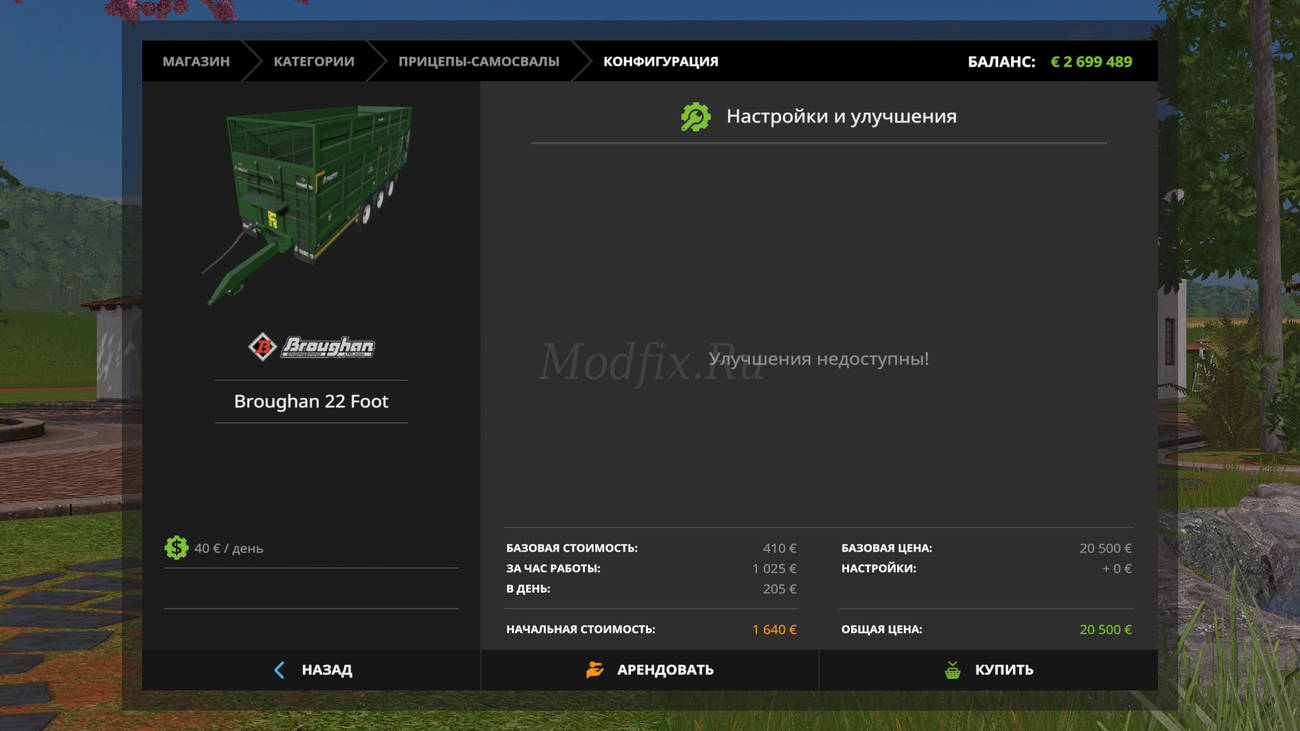Click the balance amount € 2 699 489

(x=1091, y=61)
